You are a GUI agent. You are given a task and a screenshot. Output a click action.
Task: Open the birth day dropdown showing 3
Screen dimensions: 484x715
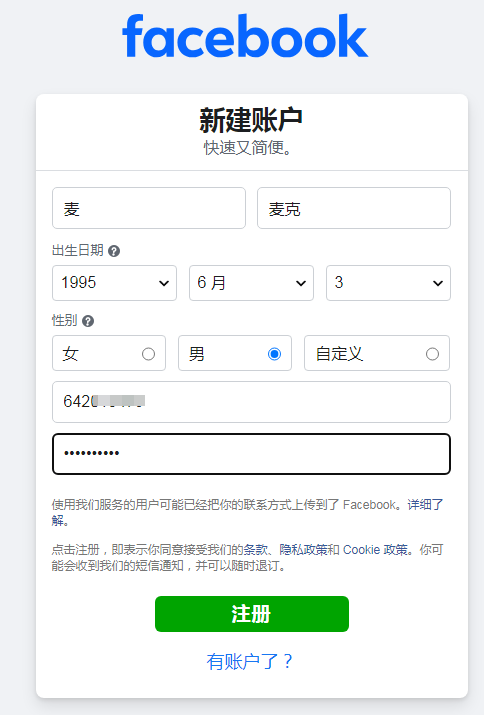pyautogui.click(x=388, y=283)
